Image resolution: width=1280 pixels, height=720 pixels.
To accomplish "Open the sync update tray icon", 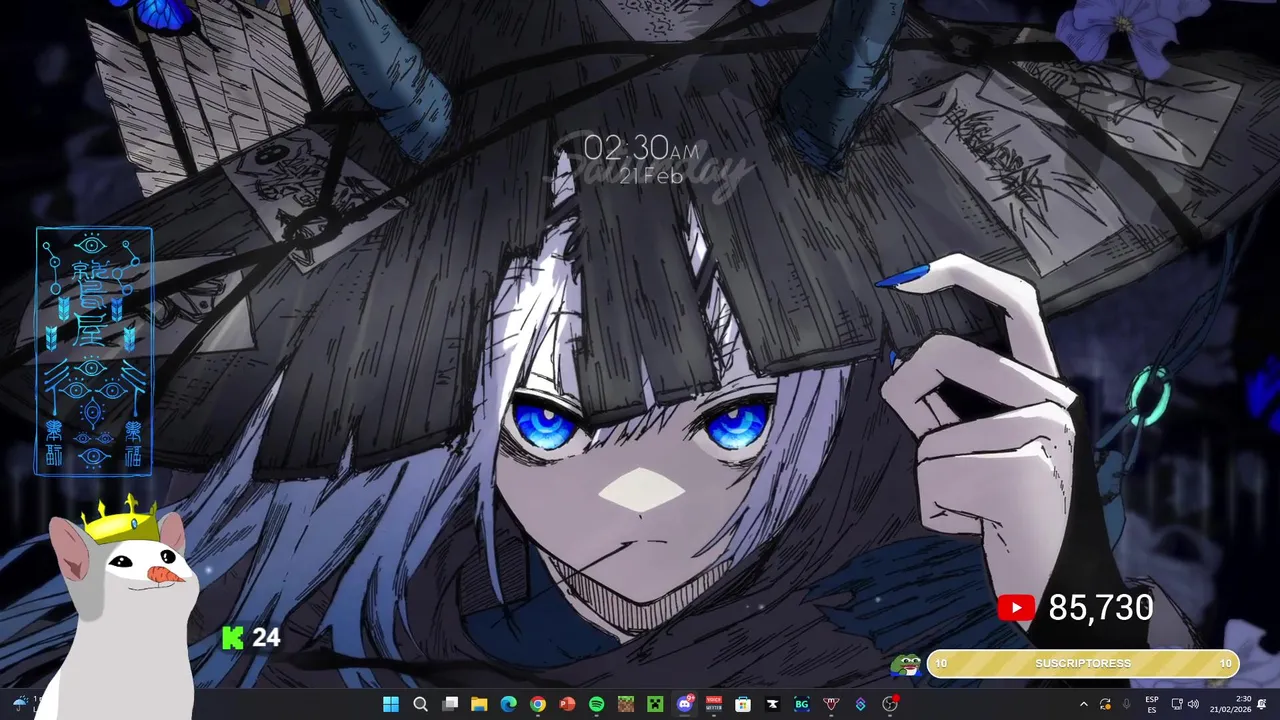I will pyautogui.click(x=1105, y=704).
